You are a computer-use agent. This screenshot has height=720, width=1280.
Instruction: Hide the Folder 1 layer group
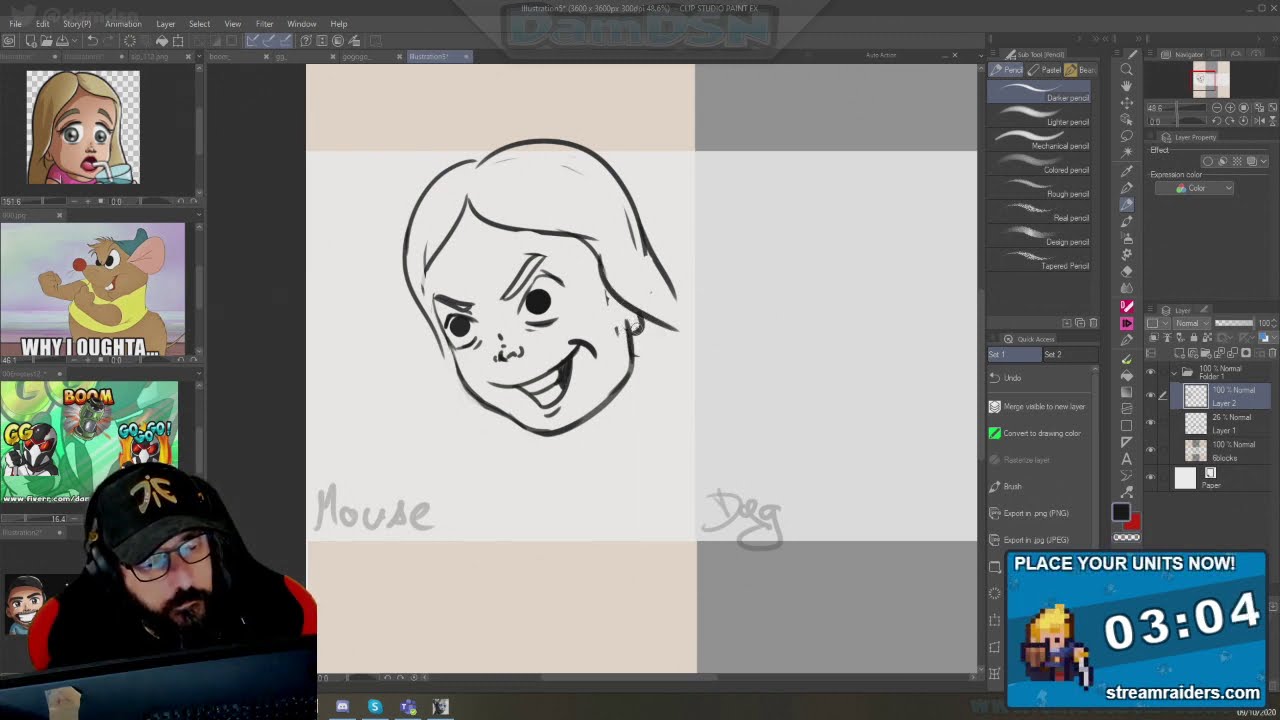[1151, 372]
